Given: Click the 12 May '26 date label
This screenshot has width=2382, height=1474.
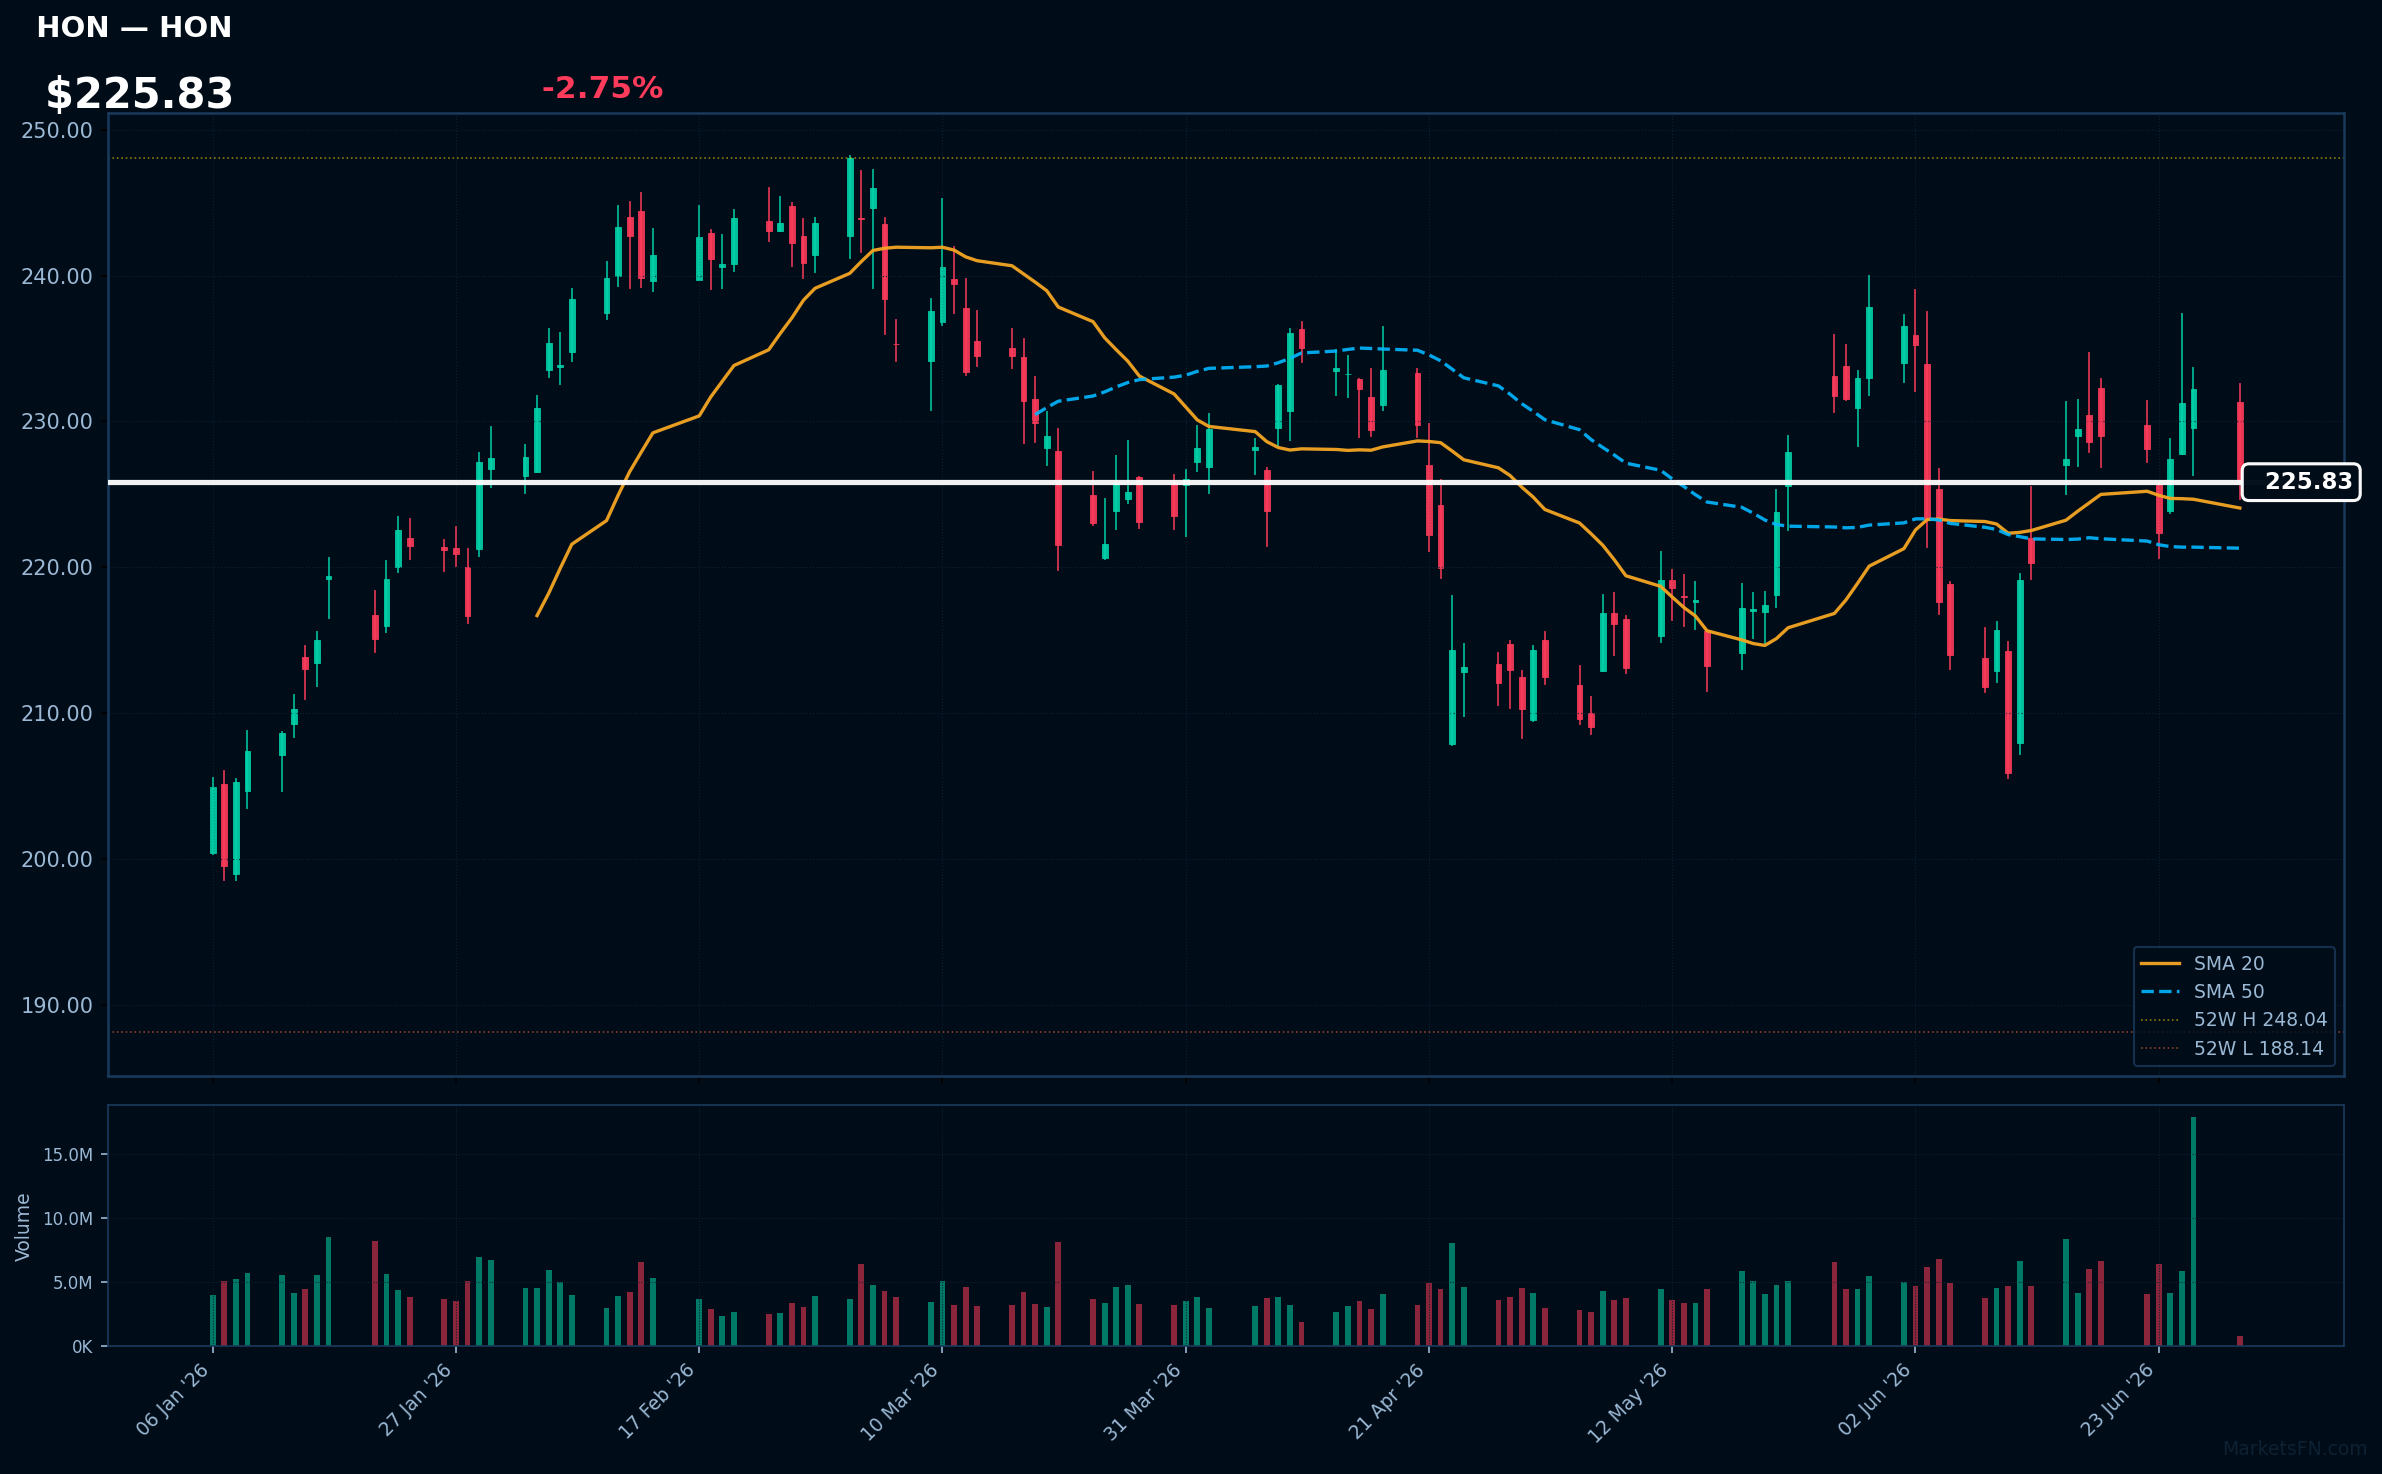Looking at the screenshot, I should tap(1628, 1403).
